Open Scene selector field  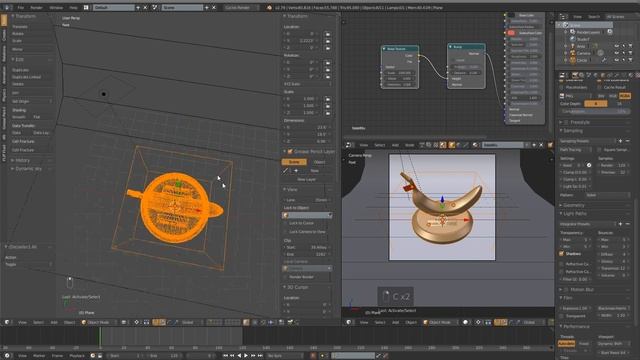tap(182, 7)
